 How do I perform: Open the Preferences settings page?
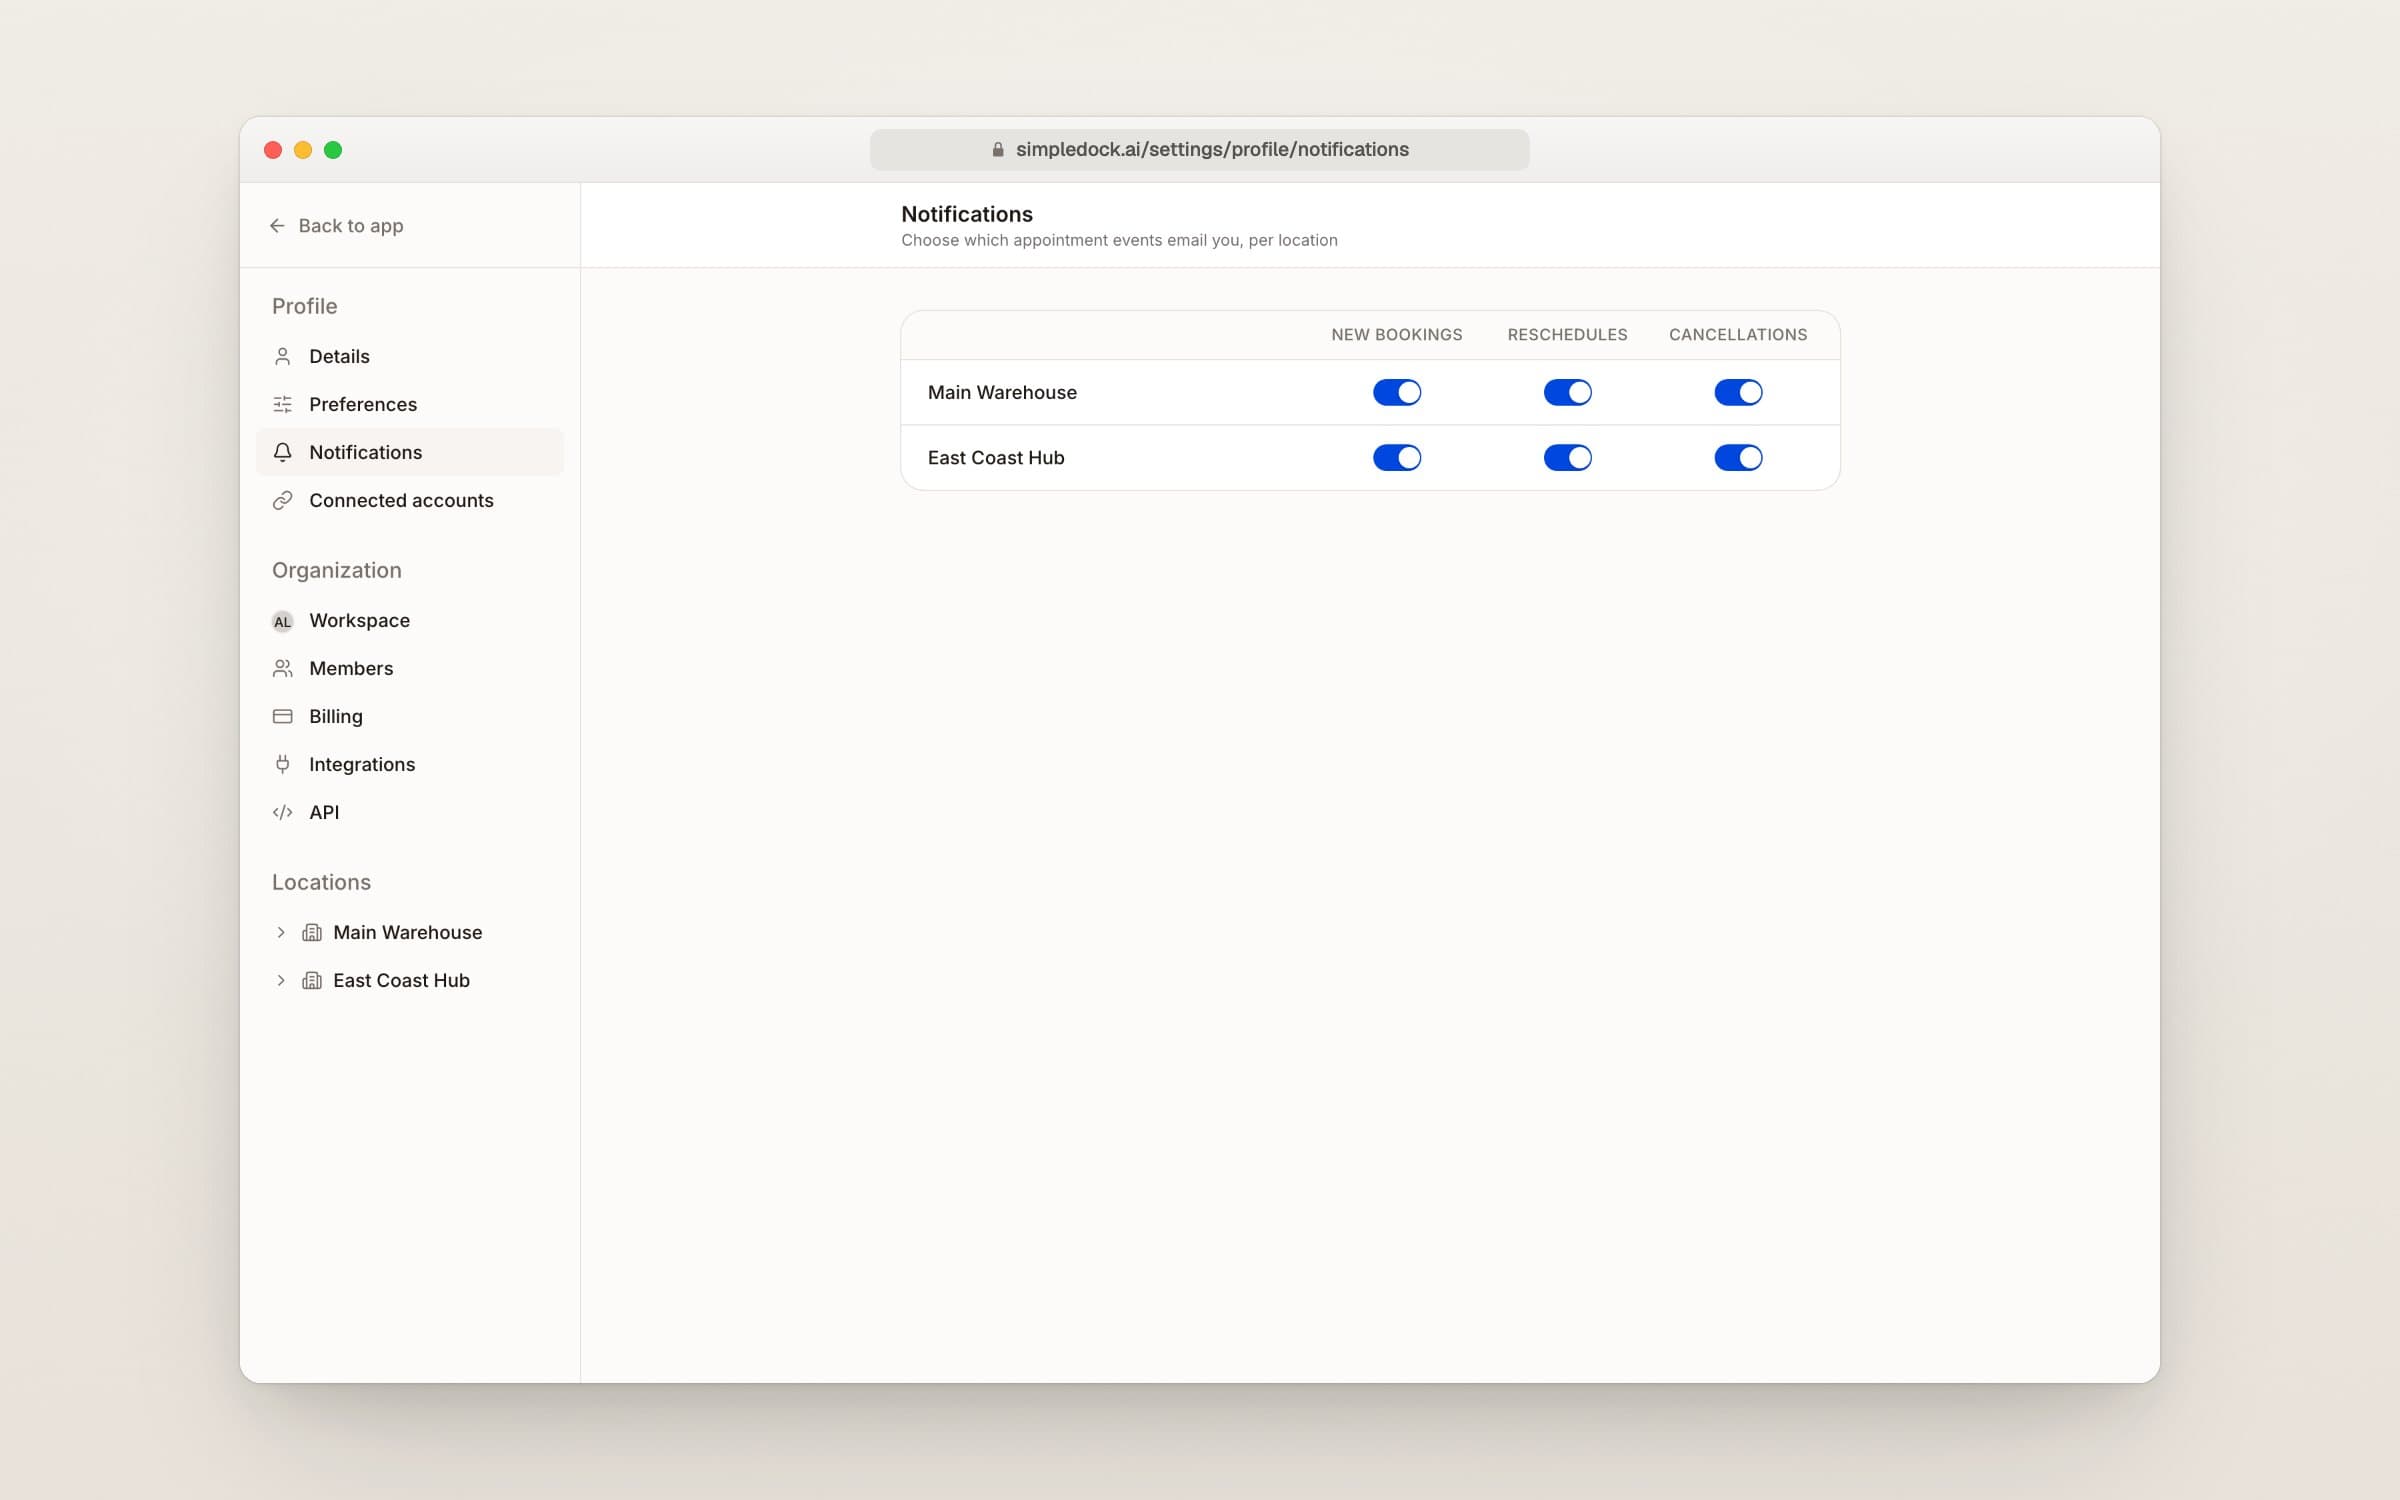(410, 404)
